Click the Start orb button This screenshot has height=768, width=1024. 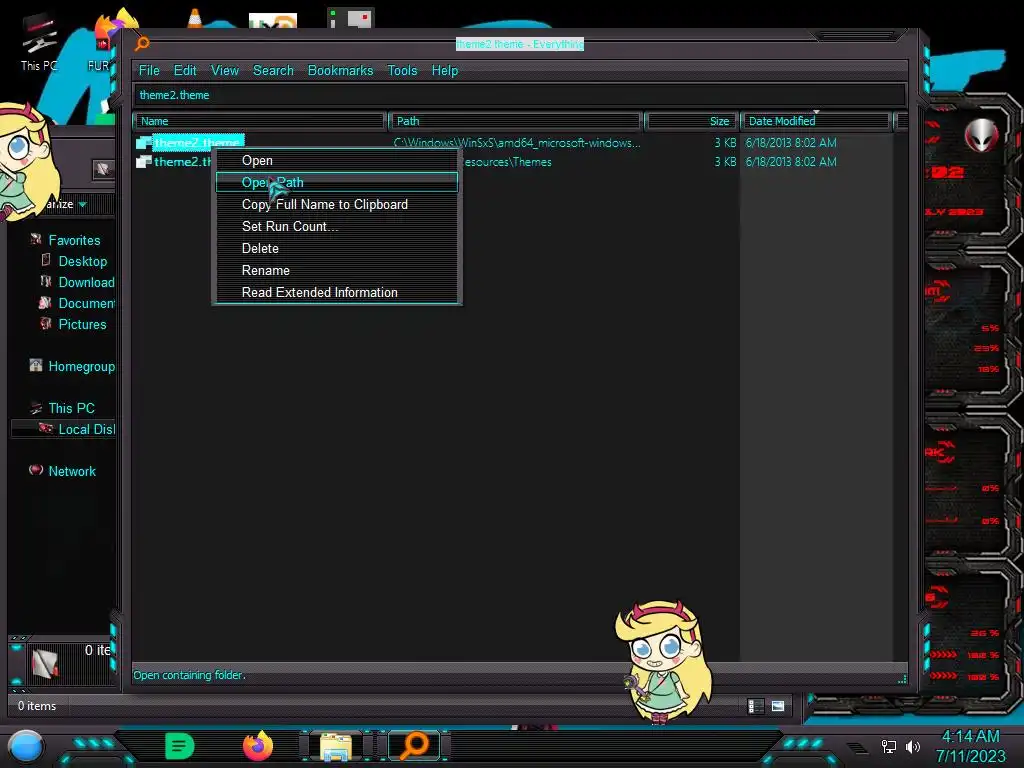(x=26, y=746)
